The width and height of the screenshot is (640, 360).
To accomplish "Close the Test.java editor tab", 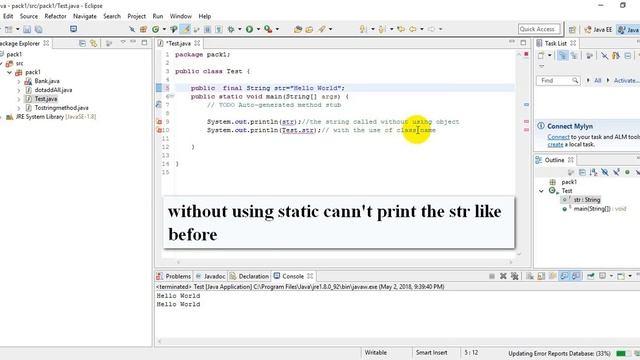I will [x=197, y=43].
